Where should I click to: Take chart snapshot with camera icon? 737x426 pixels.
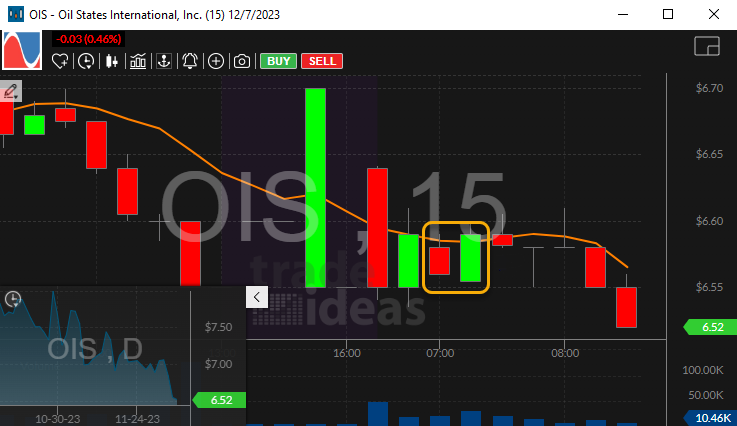click(242, 61)
